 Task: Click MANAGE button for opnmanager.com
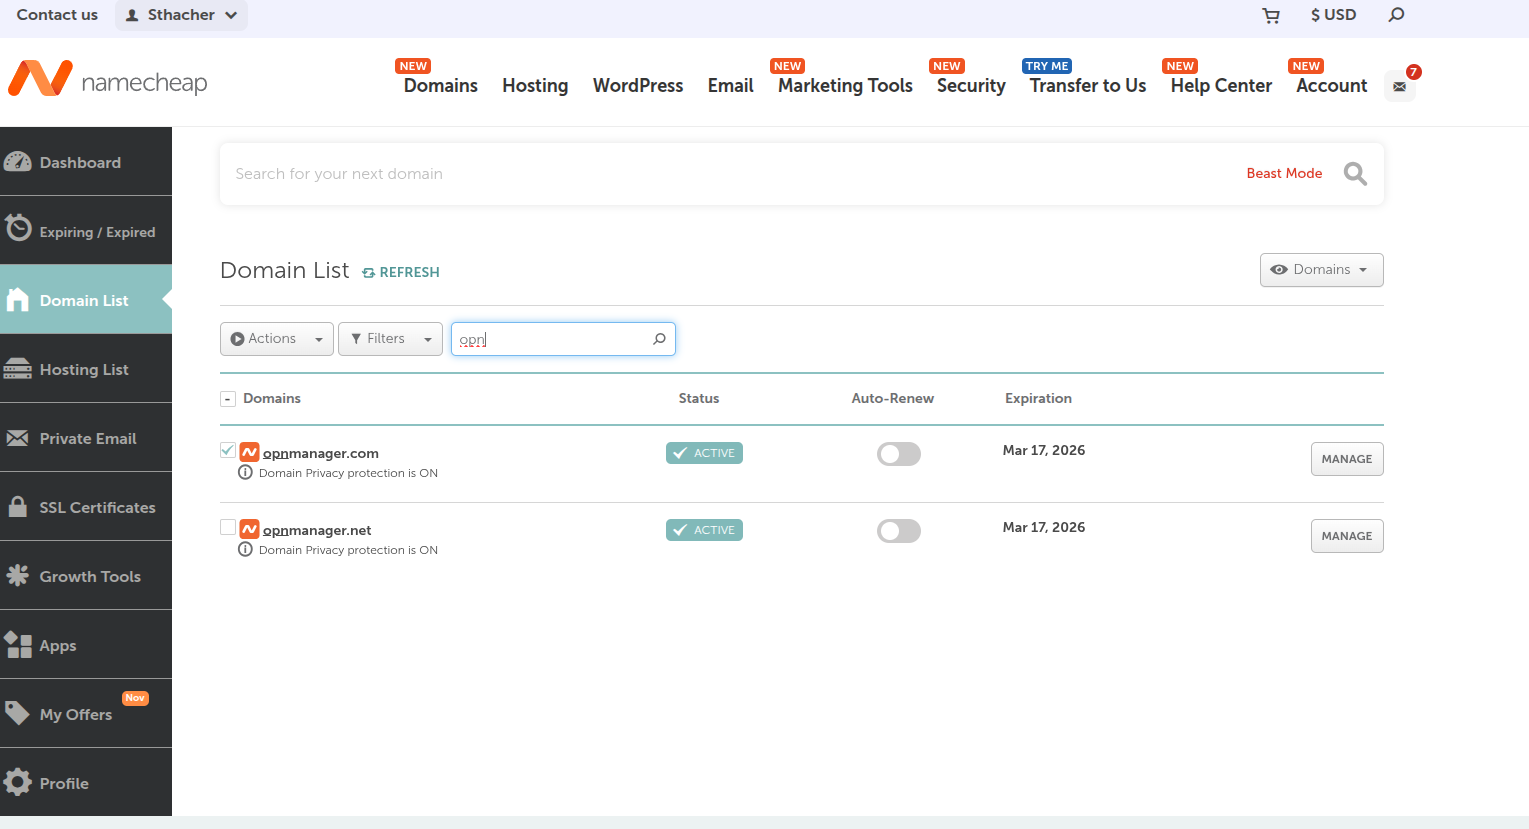click(x=1346, y=459)
